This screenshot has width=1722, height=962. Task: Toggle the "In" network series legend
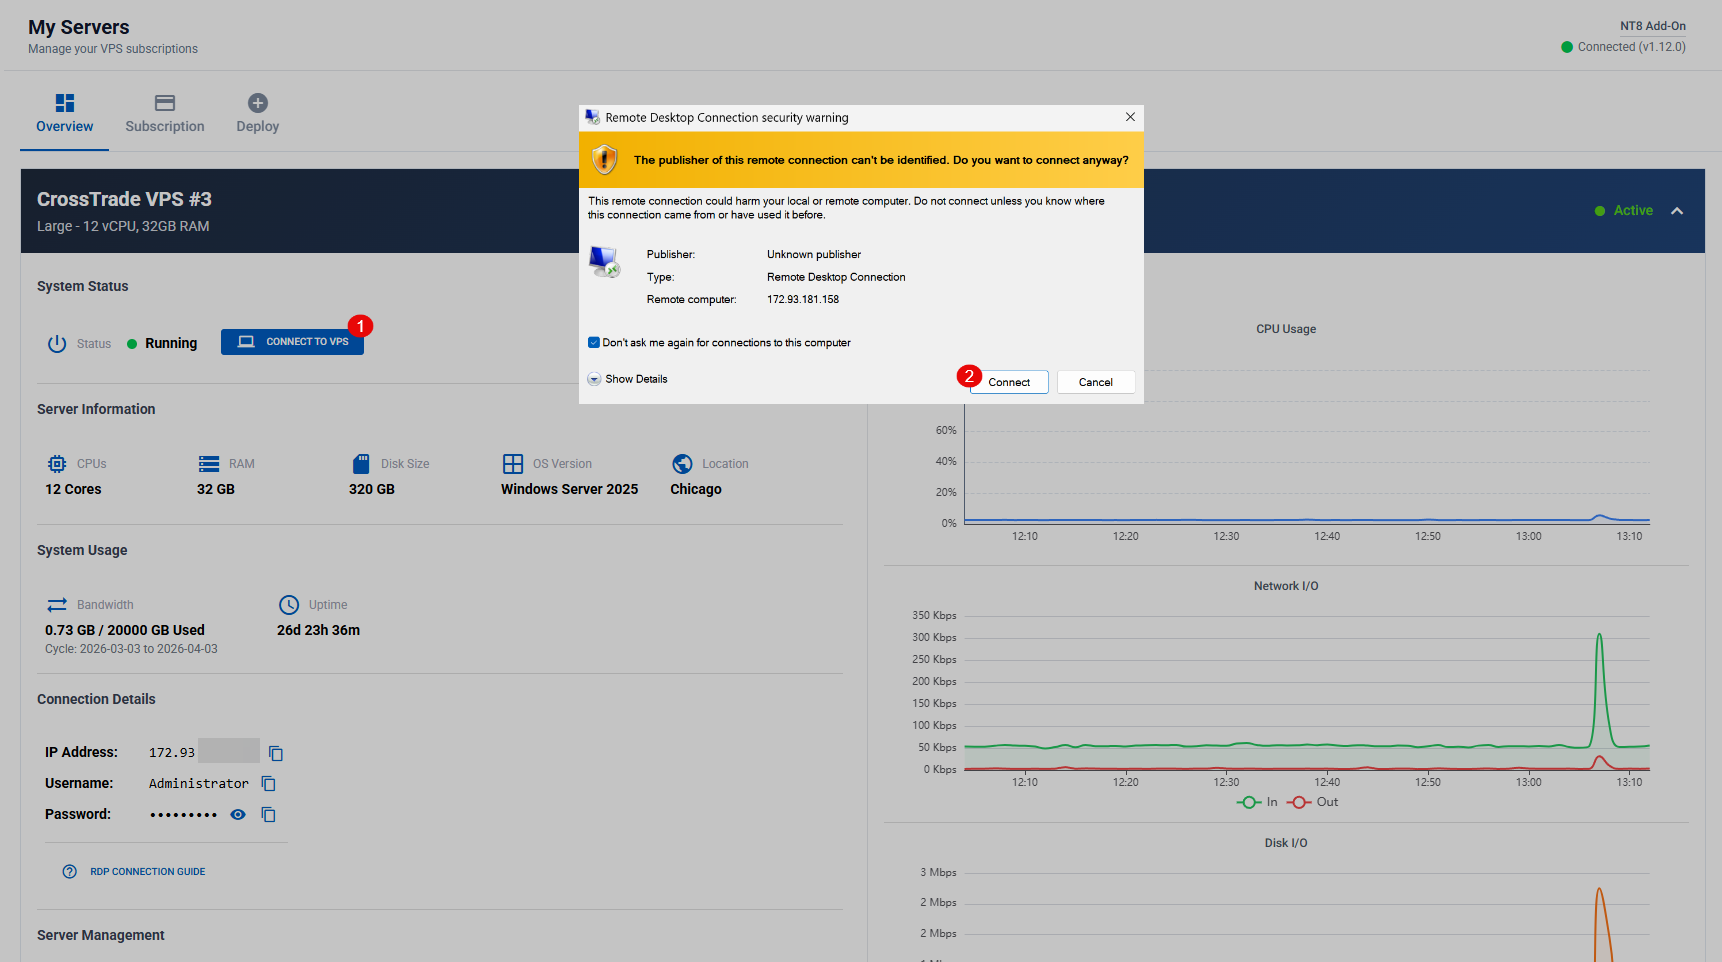(x=1257, y=802)
